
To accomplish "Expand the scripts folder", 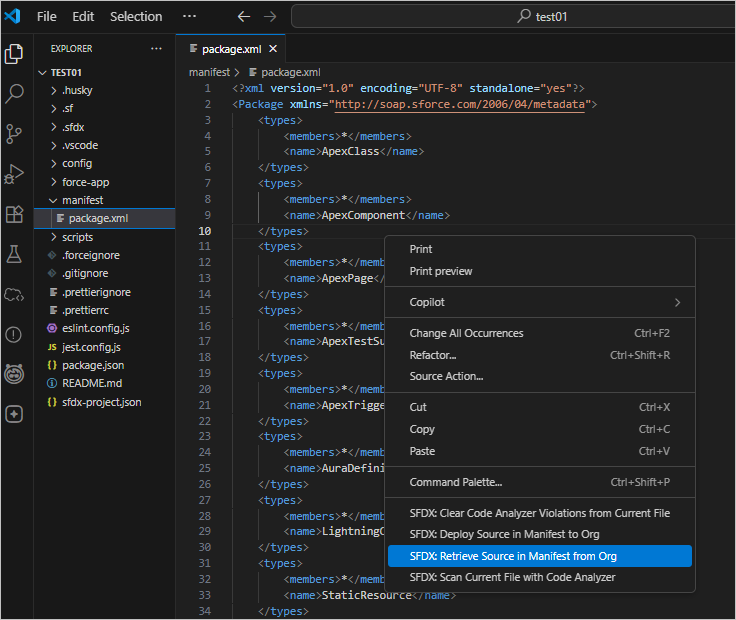I will 104,237.
